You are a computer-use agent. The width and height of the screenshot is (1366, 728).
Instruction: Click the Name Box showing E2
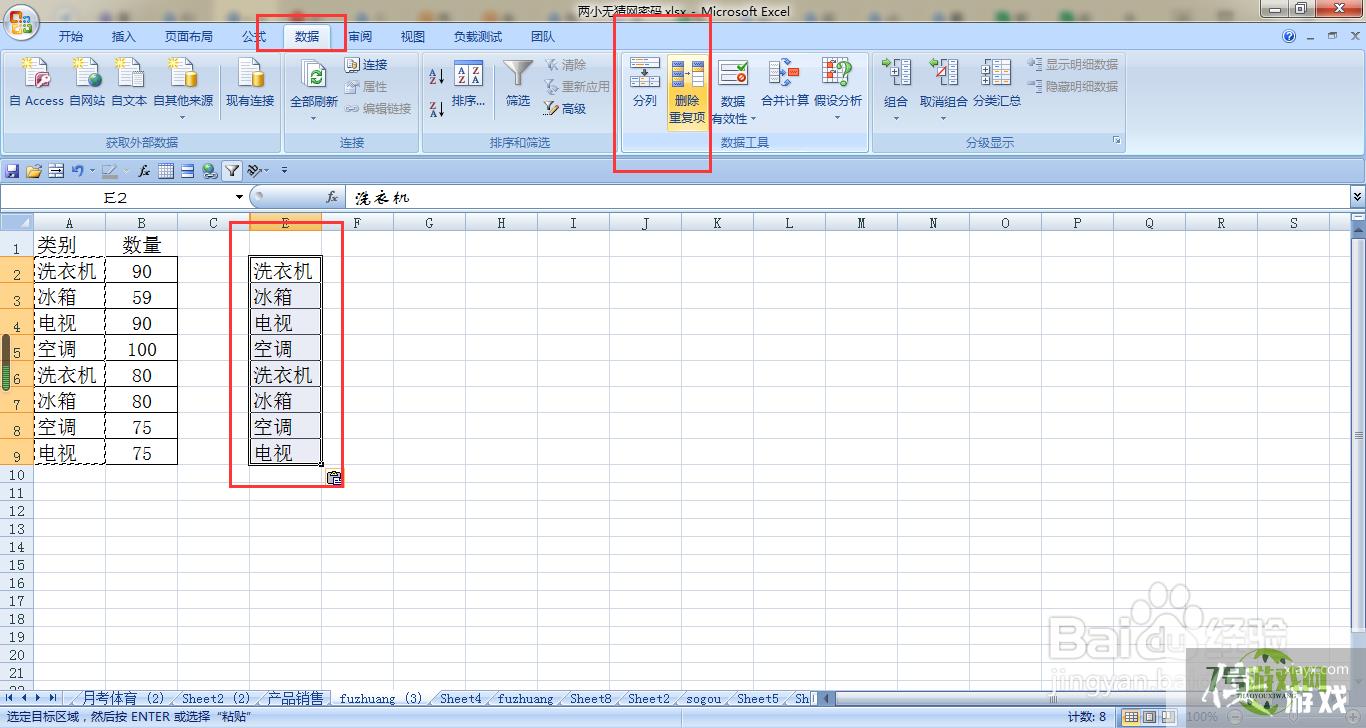116,198
